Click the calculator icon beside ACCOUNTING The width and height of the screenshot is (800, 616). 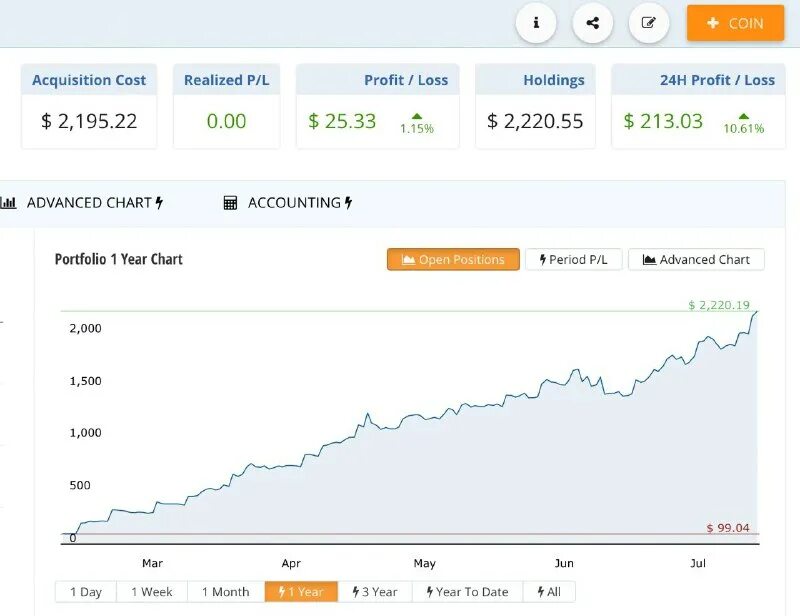231,203
